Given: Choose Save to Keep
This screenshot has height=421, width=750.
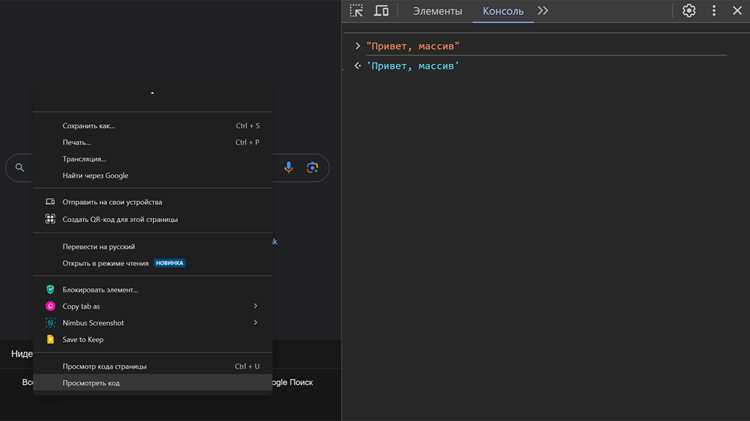Looking at the screenshot, I should (x=153, y=340).
